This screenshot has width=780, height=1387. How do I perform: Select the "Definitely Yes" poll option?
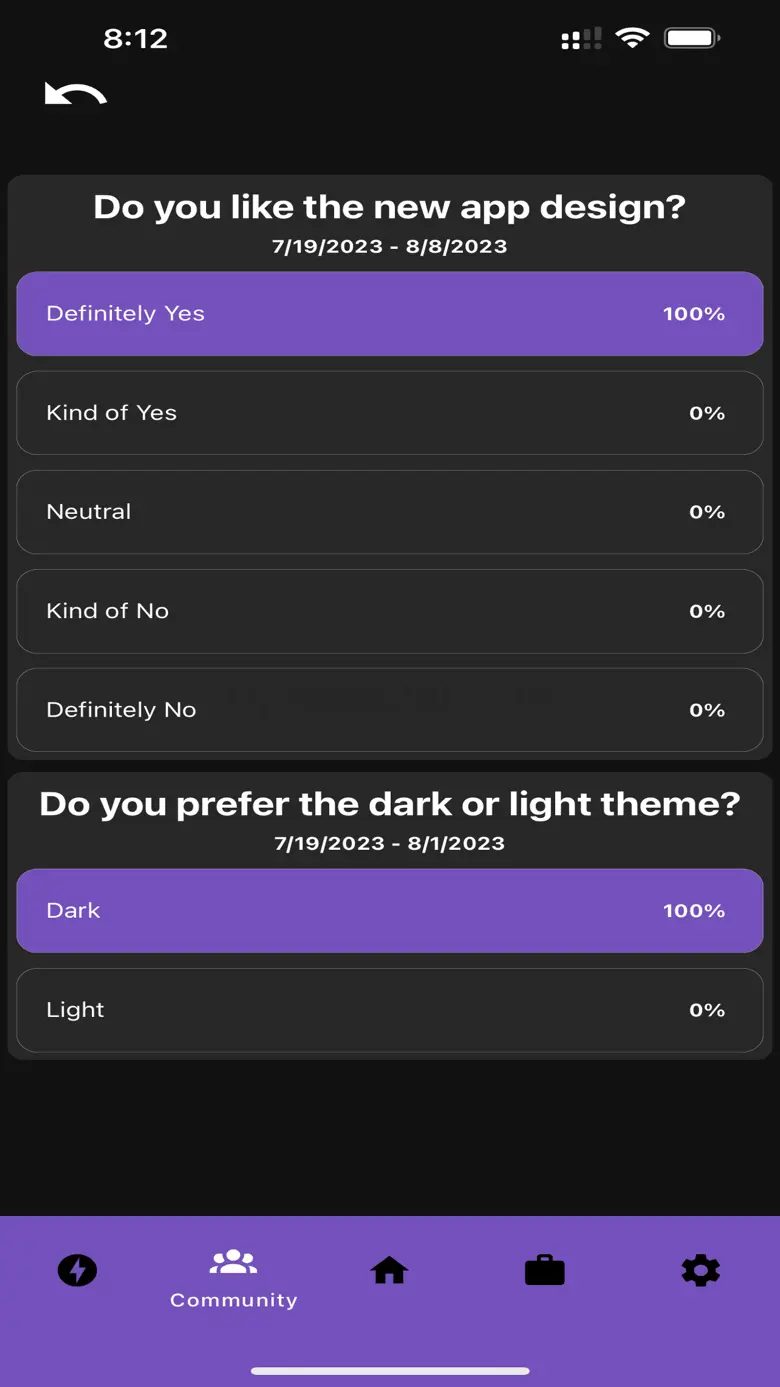(x=390, y=314)
